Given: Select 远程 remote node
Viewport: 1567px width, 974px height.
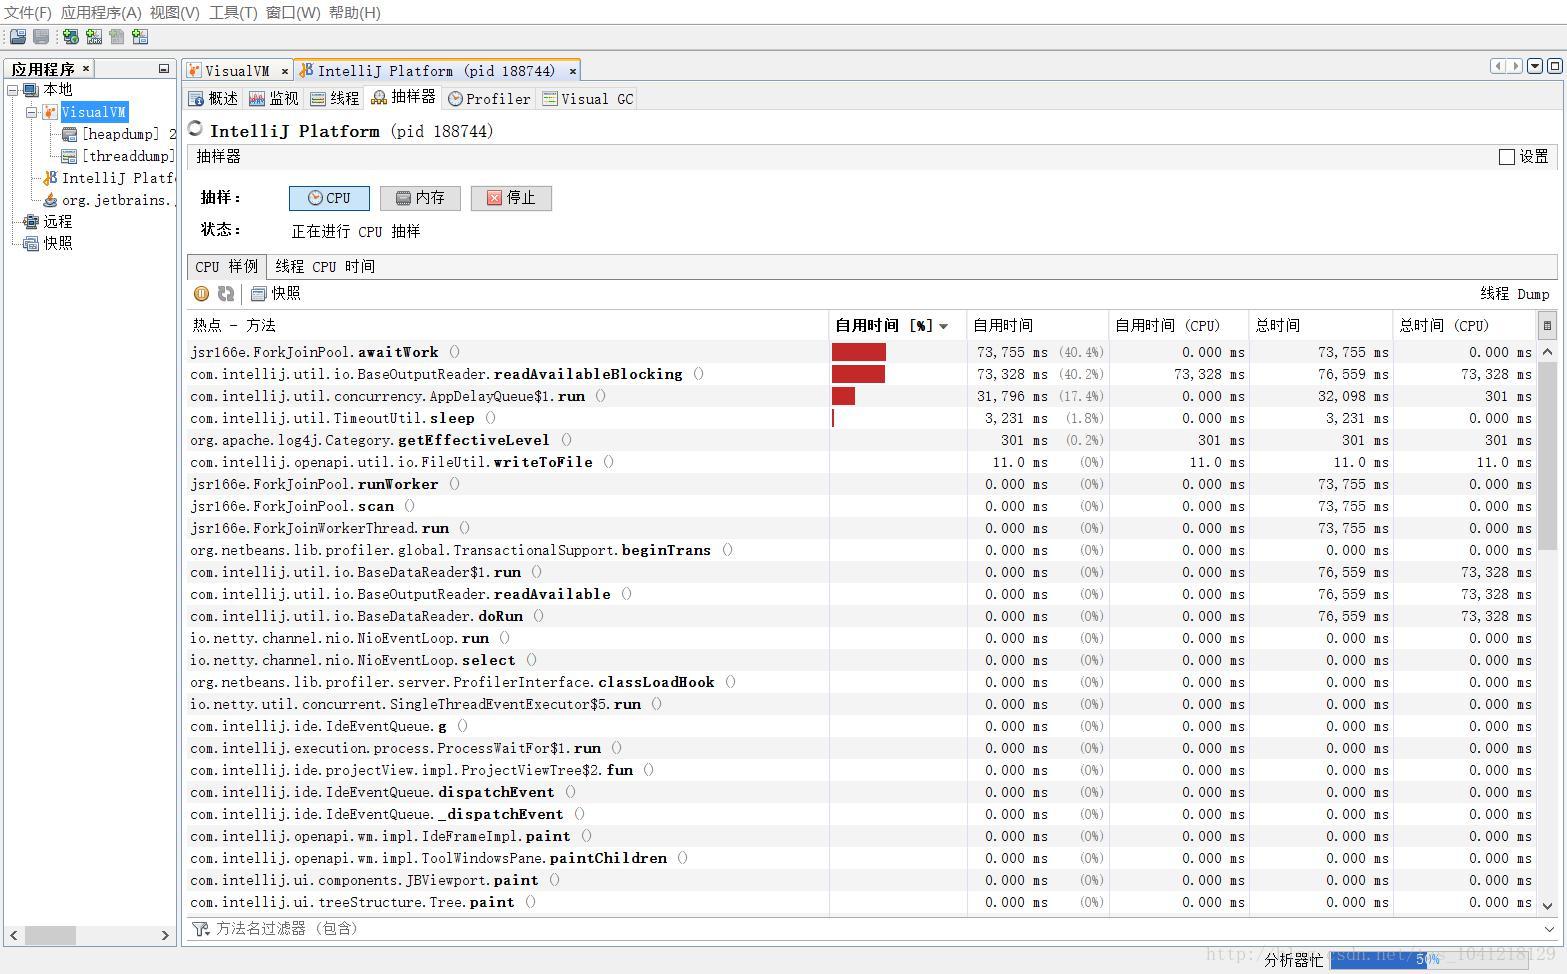Looking at the screenshot, I should click(47, 222).
